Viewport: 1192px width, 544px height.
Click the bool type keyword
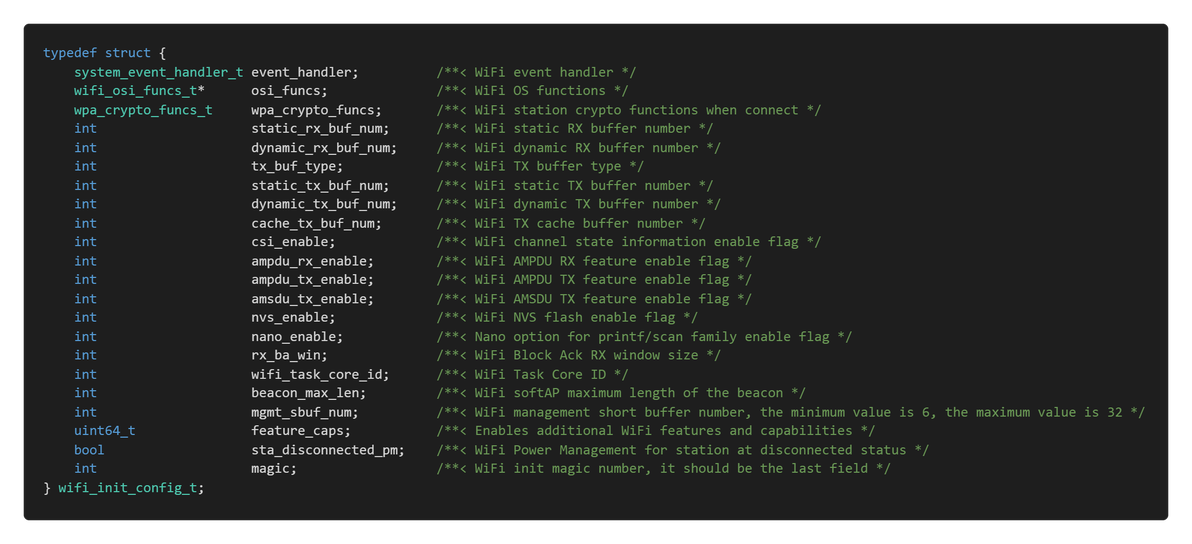89,449
